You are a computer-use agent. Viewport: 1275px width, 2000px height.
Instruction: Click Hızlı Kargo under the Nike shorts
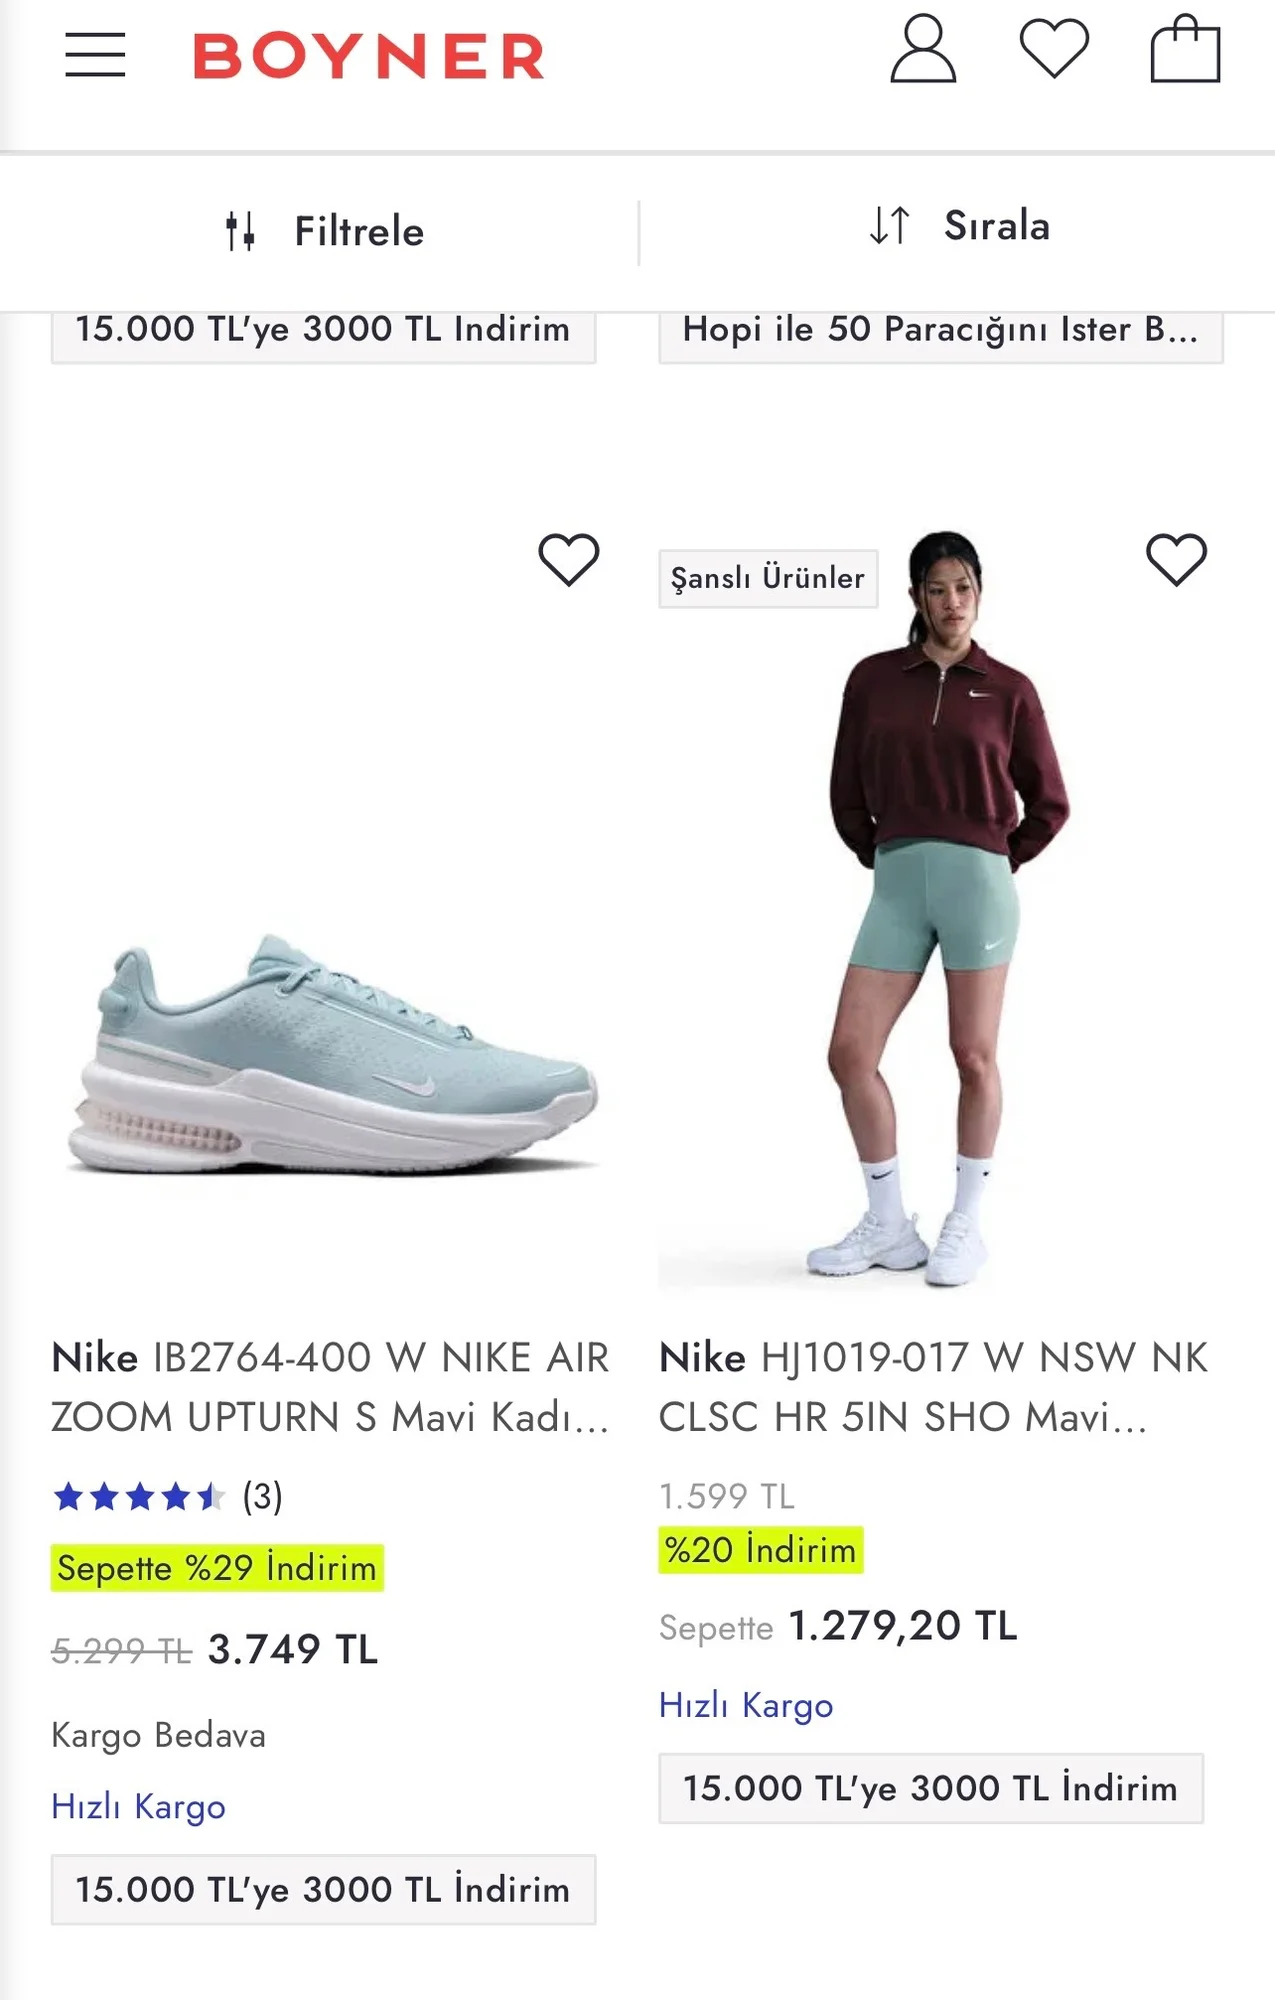[746, 1705]
